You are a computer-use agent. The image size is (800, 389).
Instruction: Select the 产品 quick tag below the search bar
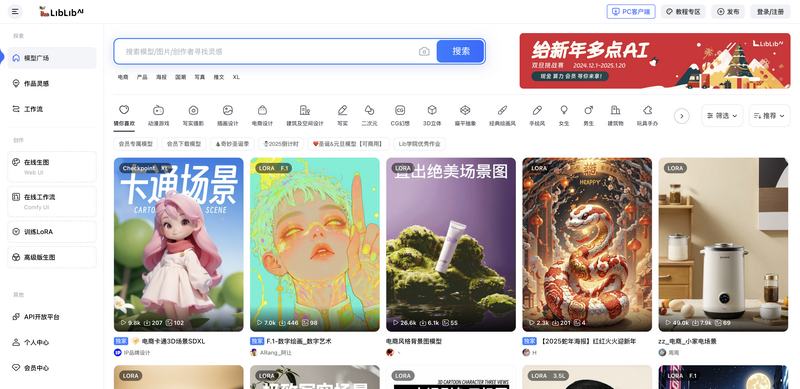point(142,77)
